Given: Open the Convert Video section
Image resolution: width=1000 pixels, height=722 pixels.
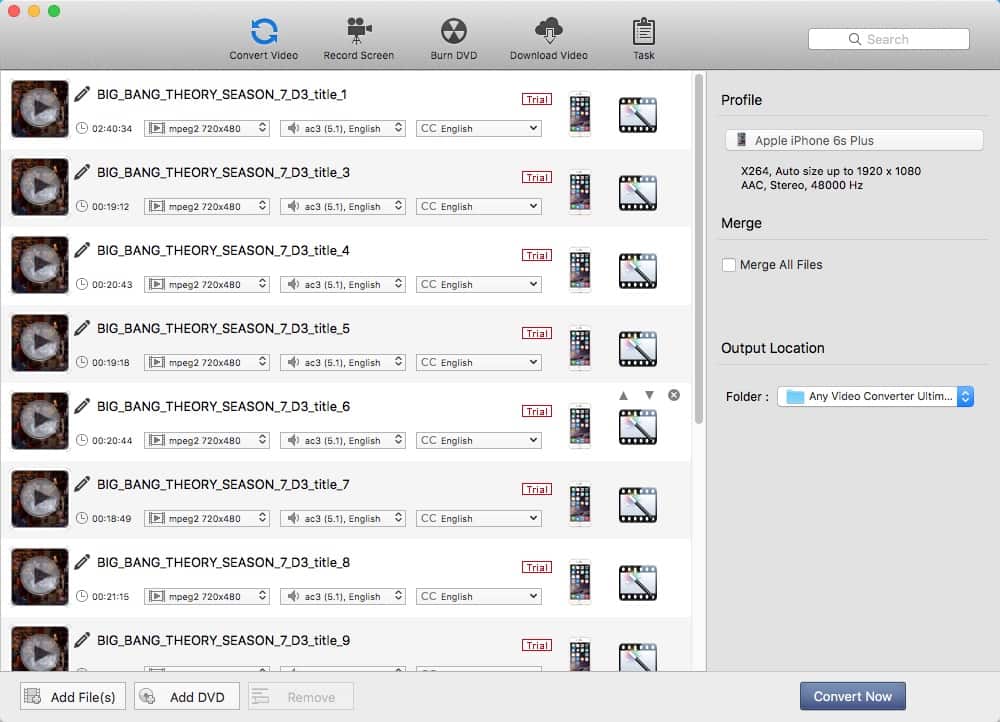Looking at the screenshot, I should pyautogui.click(x=263, y=38).
